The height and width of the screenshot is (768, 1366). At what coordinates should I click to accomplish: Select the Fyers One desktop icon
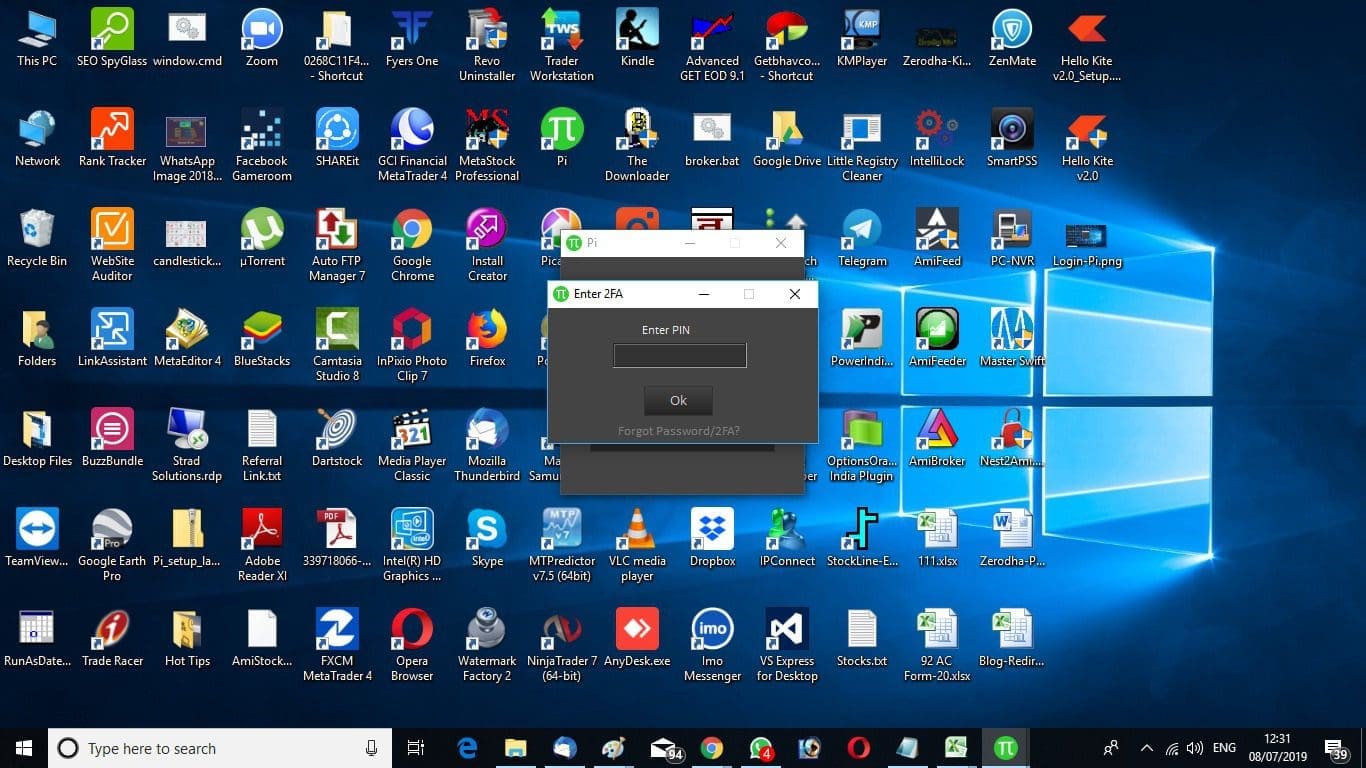point(412,38)
